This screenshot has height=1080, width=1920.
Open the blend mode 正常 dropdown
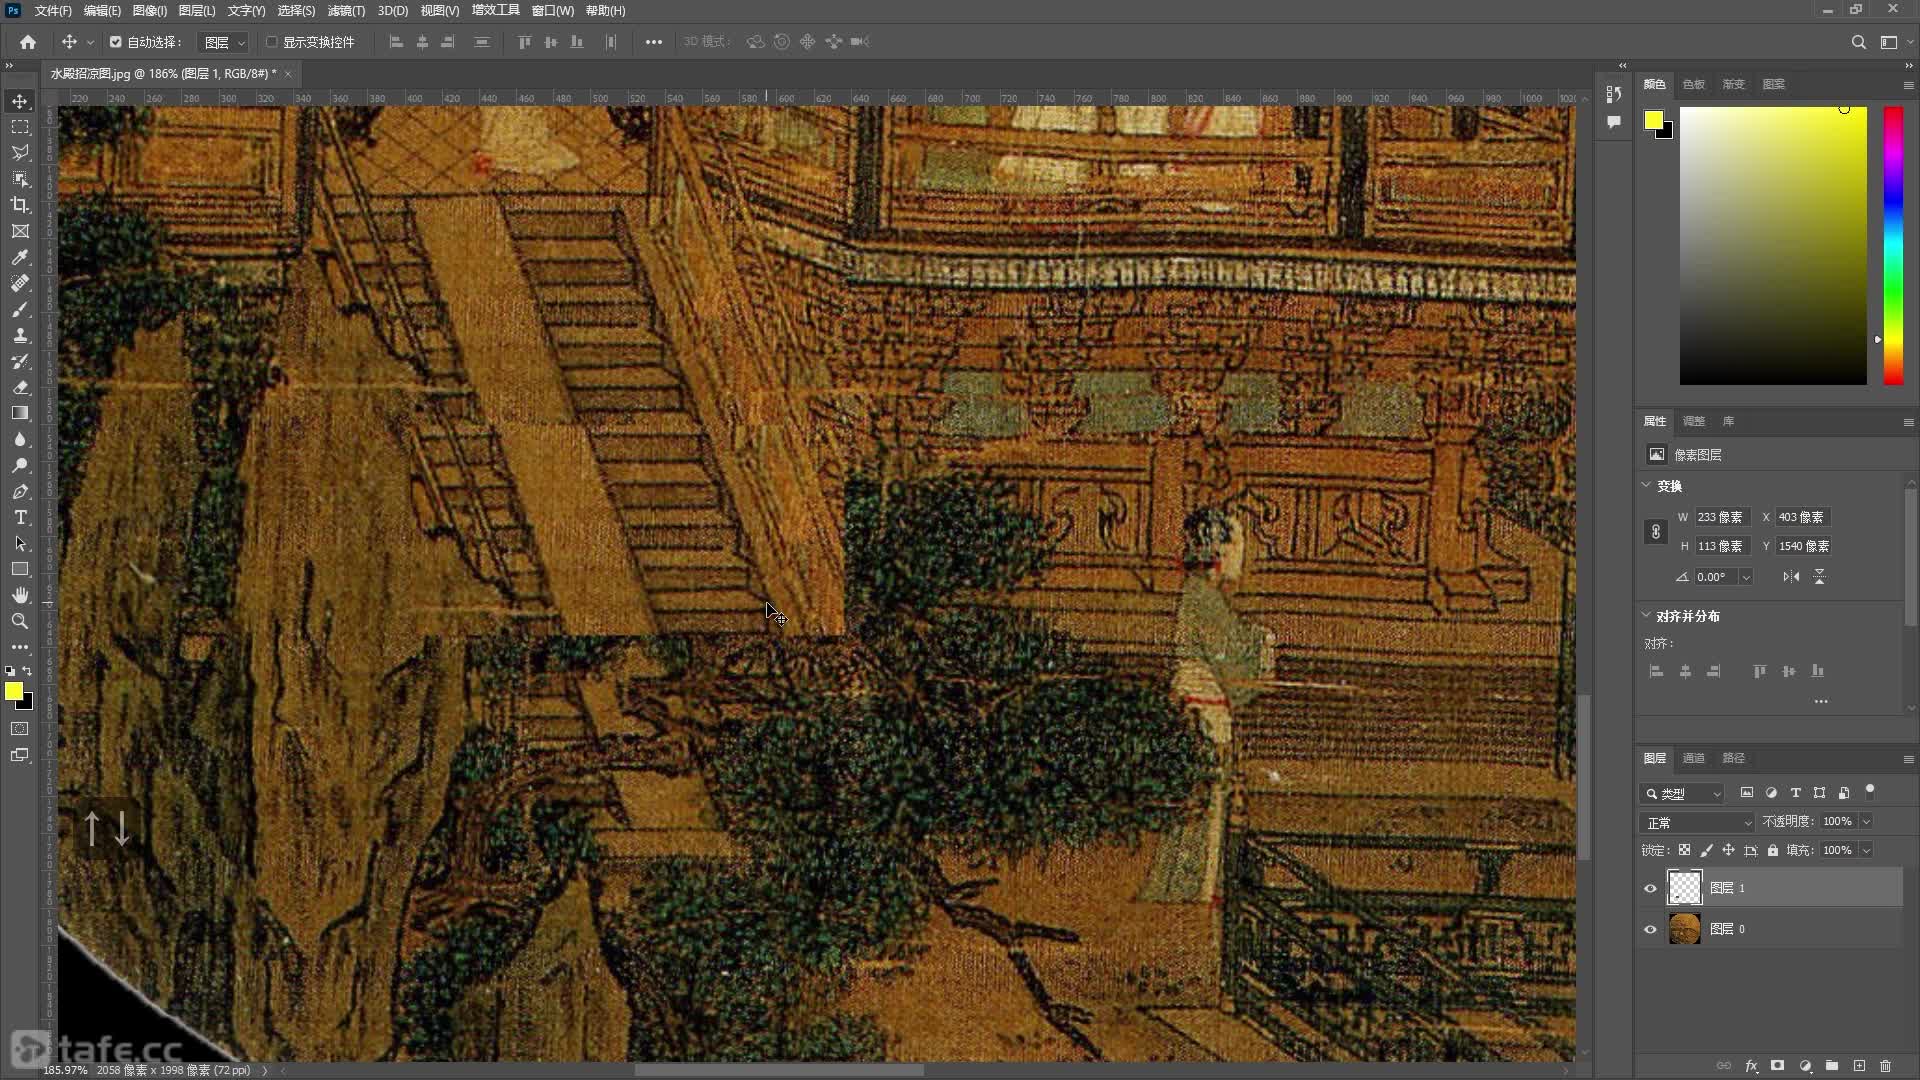(1698, 822)
